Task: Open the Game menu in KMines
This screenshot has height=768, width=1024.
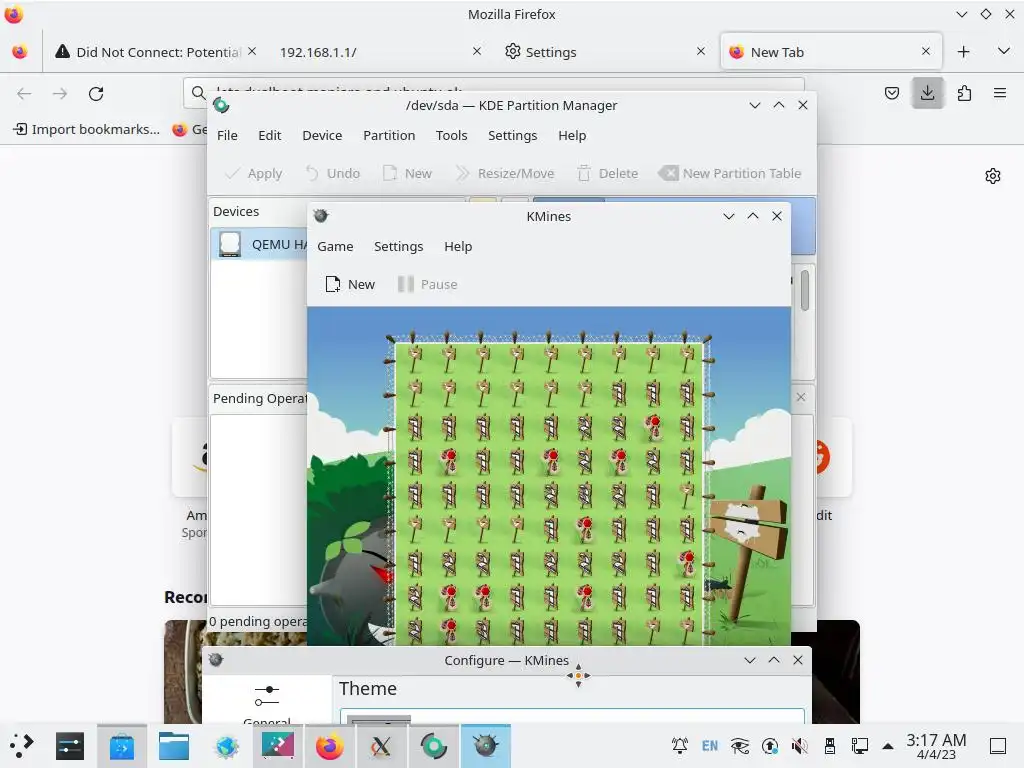Action: click(x=335, y=246)
